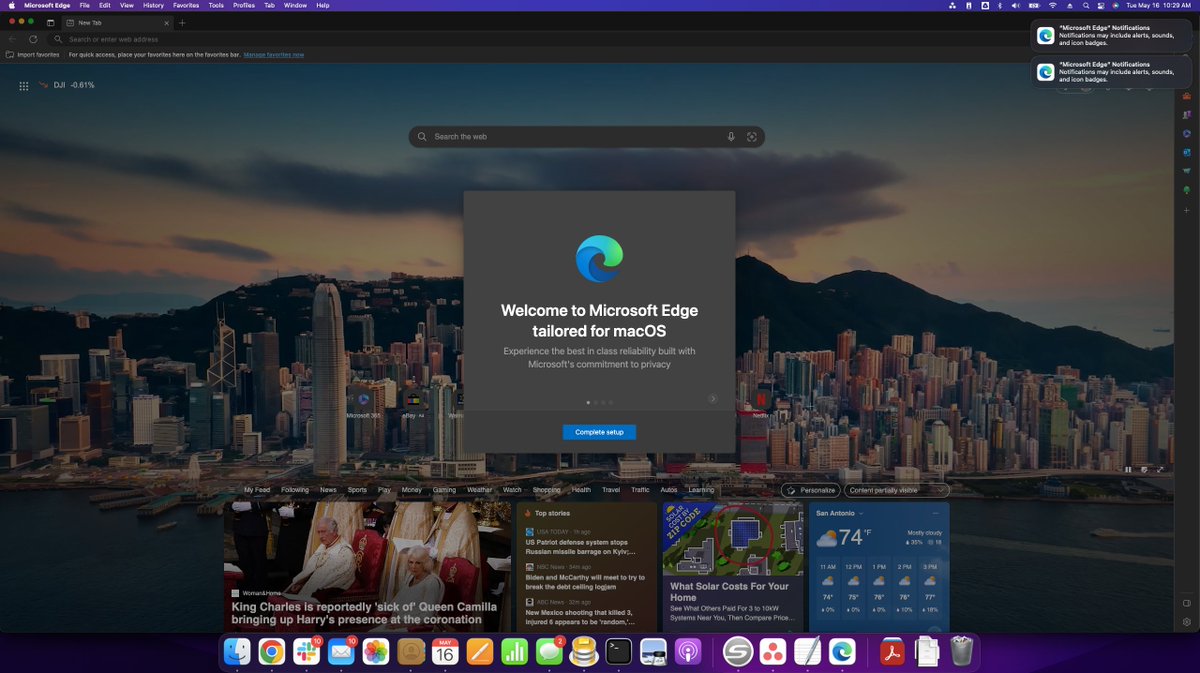Viewport: 1200px width, 673px height.
Task: Open the File menu
Action: point(85,5)
